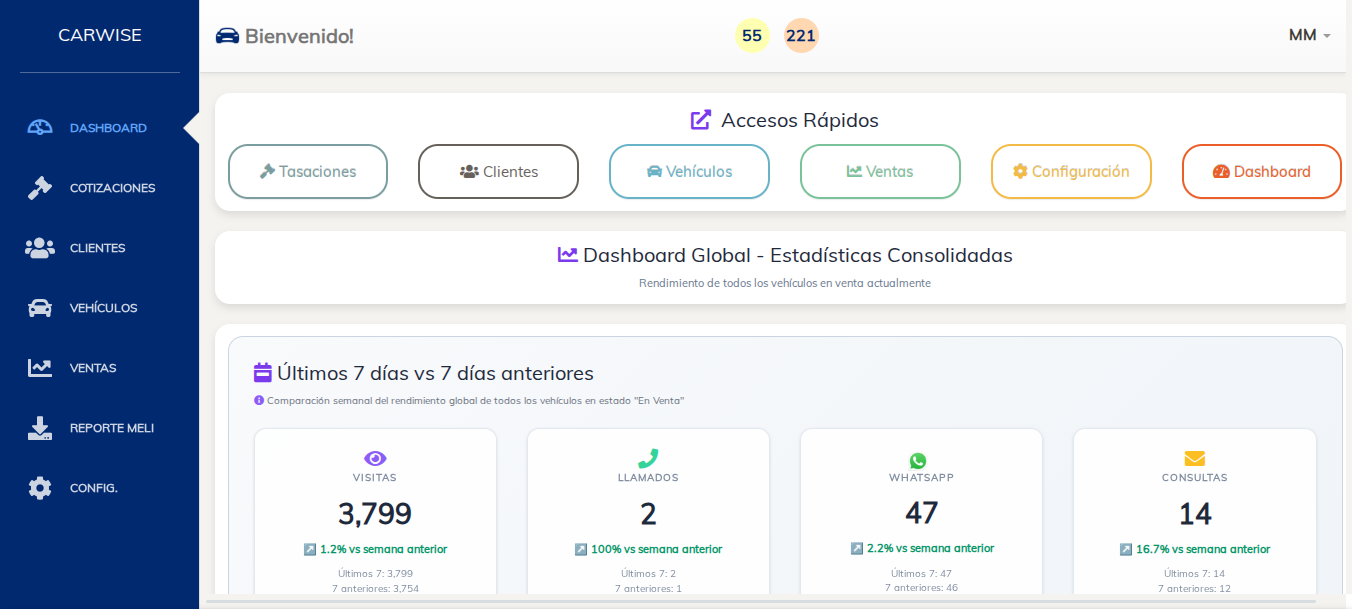Click the people icon next to CLIENTES

[x=40, y=247]
